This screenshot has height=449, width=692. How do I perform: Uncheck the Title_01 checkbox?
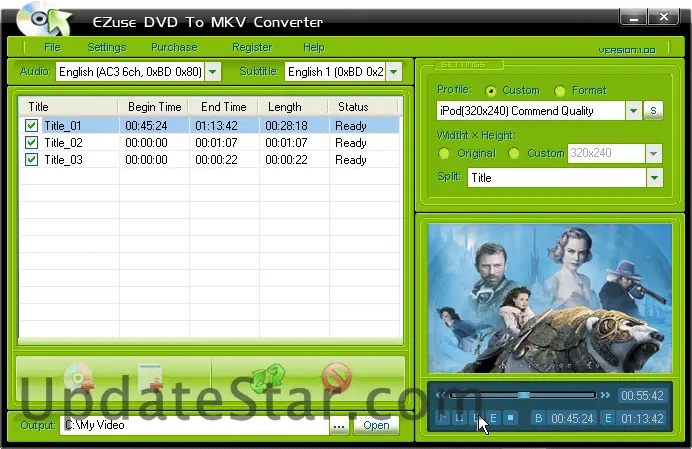click(31, 125)
